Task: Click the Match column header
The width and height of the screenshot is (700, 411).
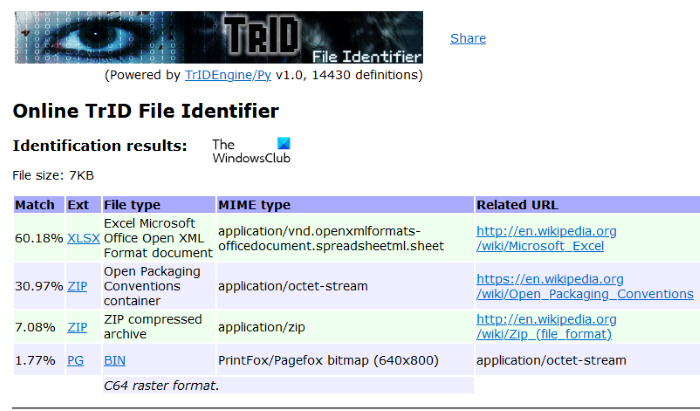Action: [x=37, y=205]
